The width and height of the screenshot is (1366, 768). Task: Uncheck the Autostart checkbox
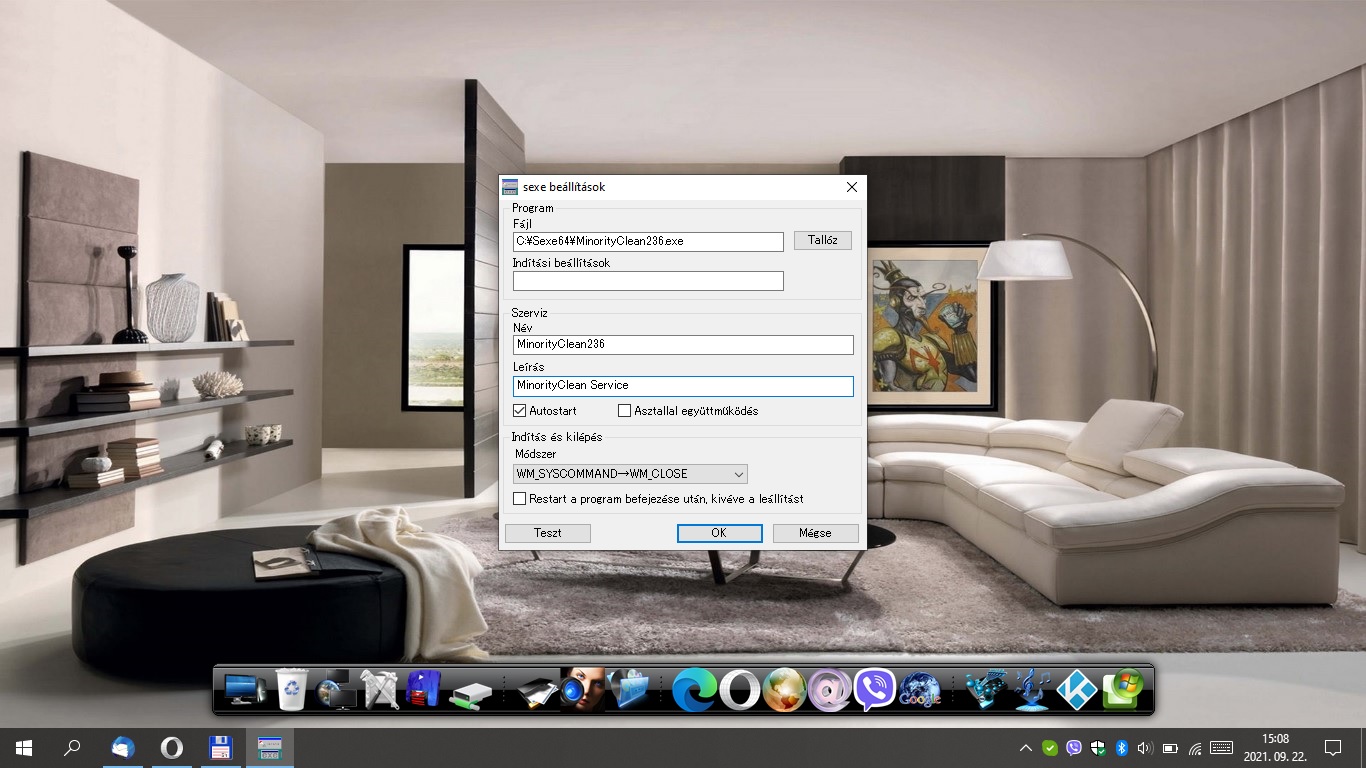coord(520,411)
